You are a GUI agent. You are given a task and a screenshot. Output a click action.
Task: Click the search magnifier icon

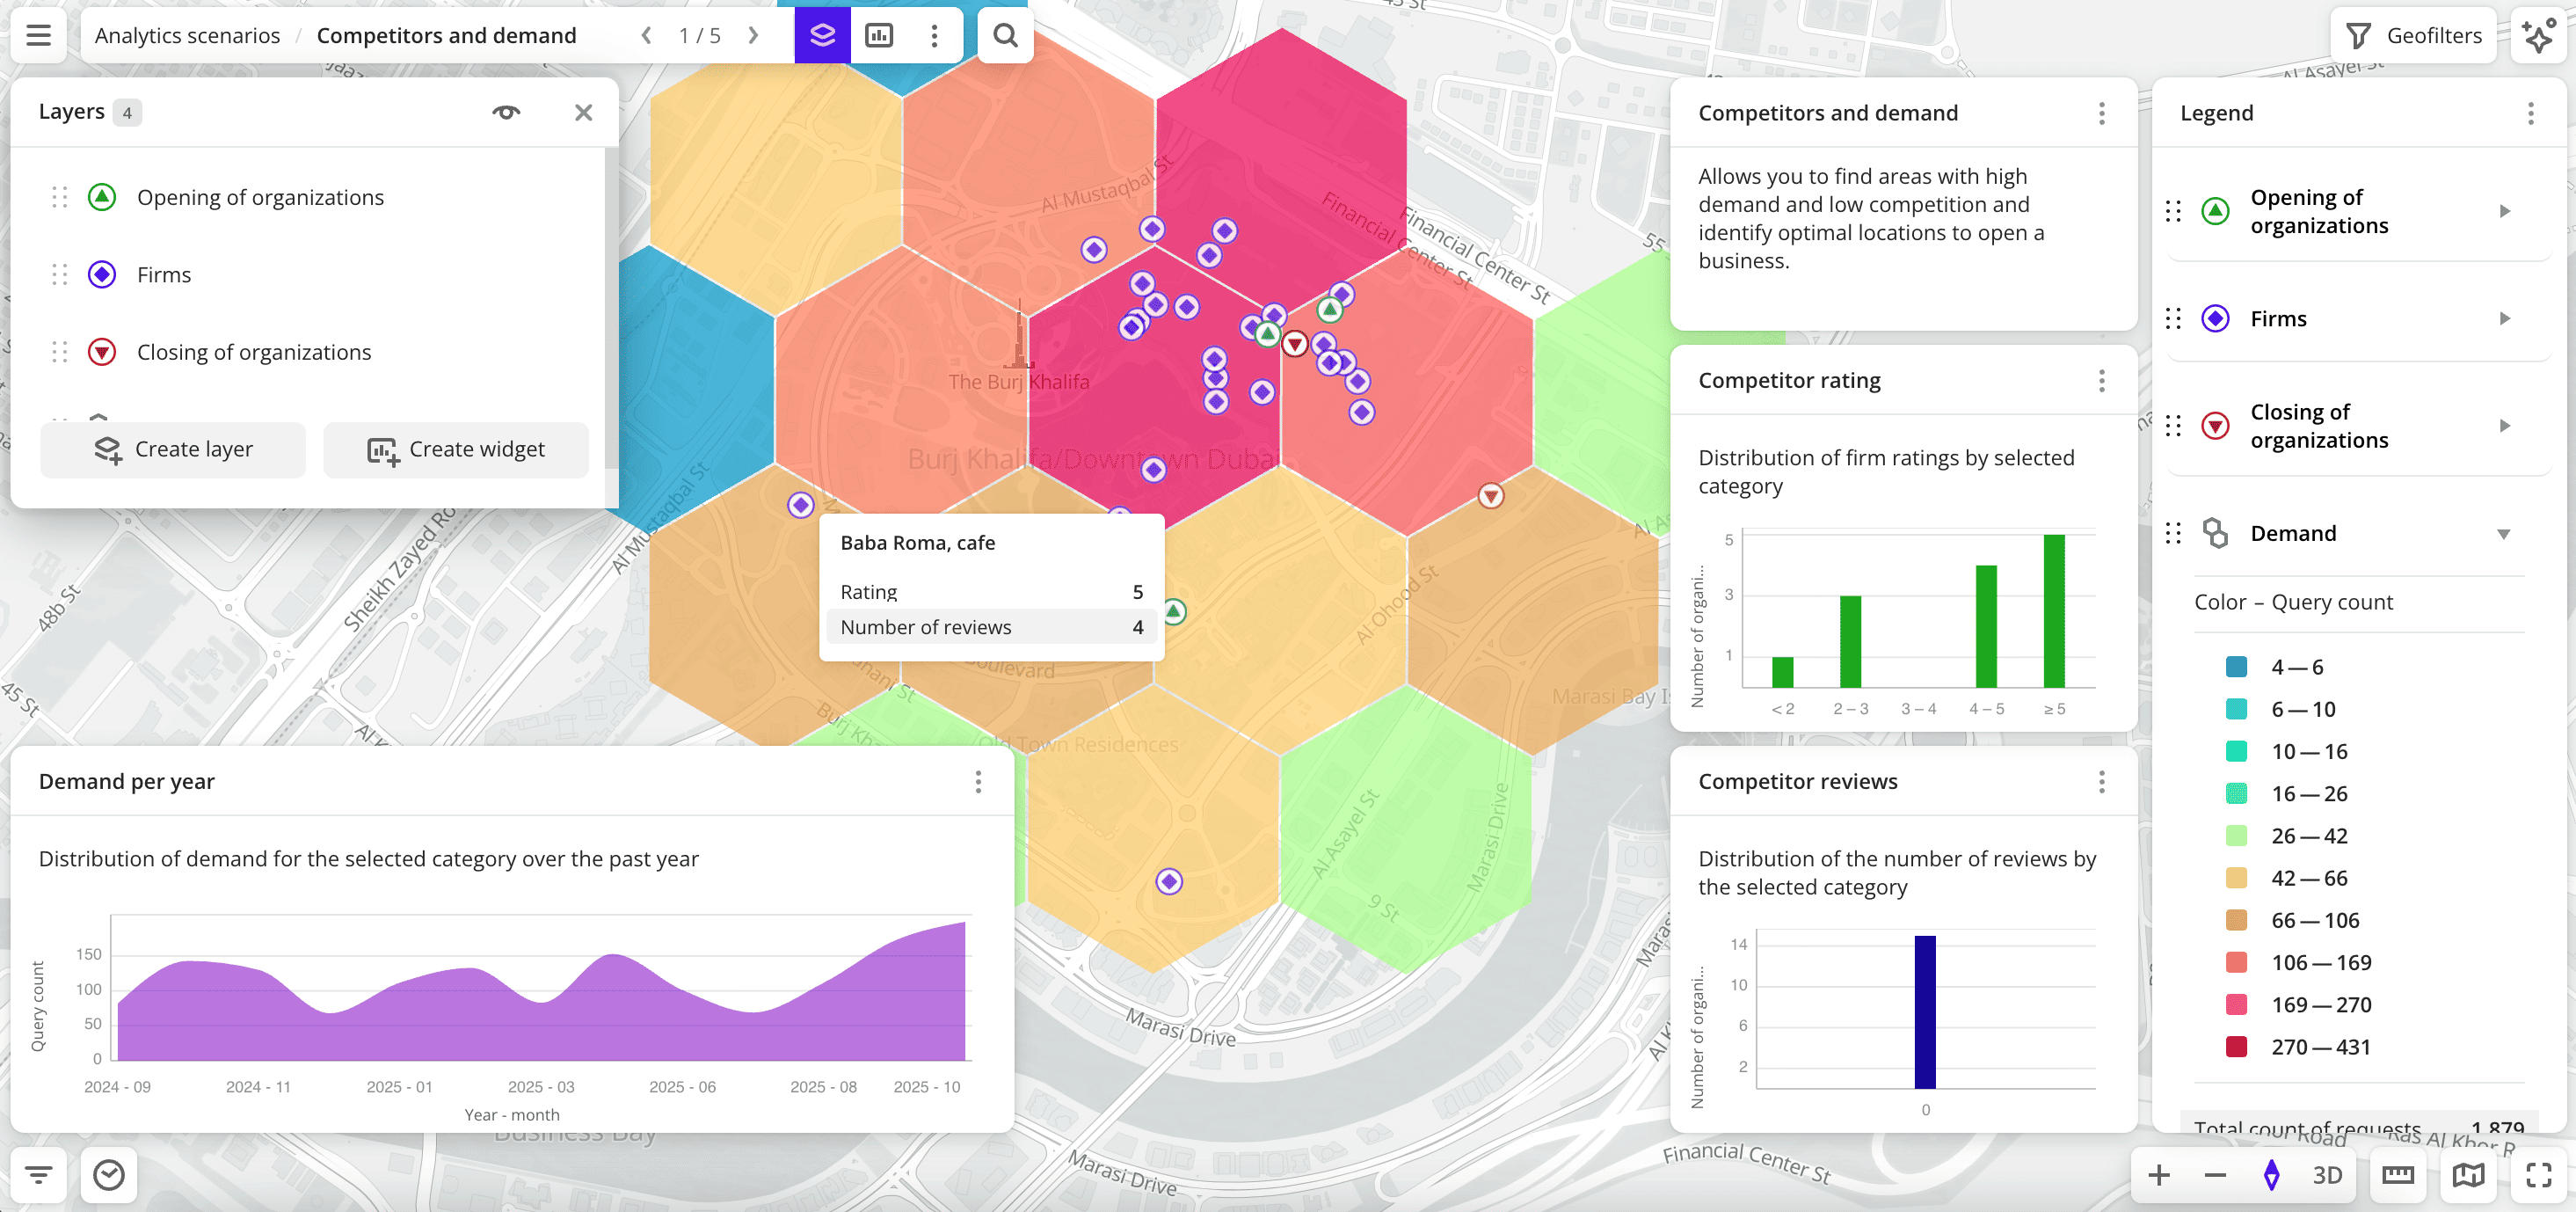[x=1005, y=36]
